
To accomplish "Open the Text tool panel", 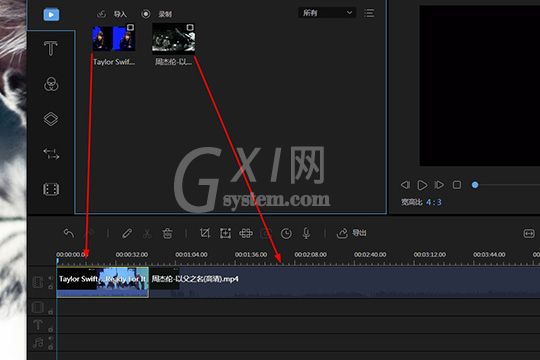I will (51, 48).
